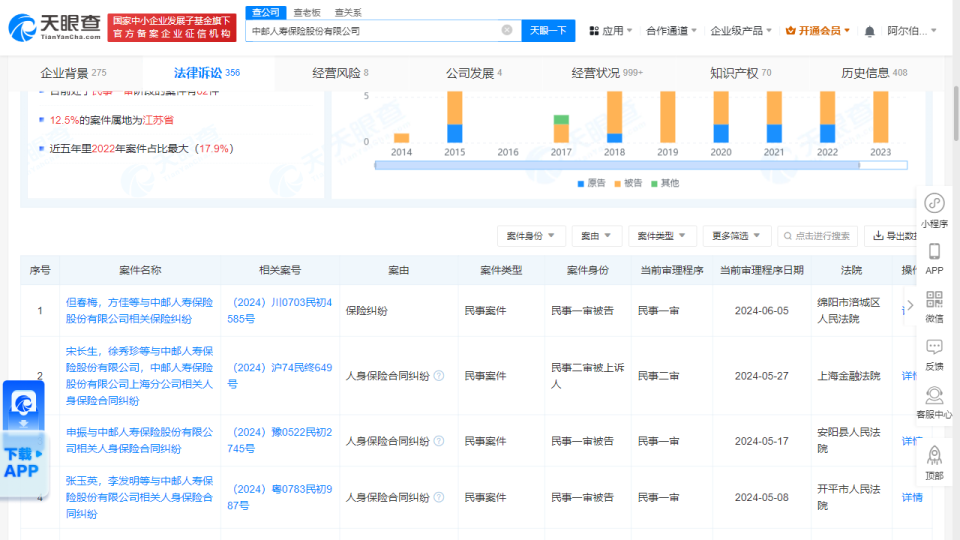
Task: Select the 查老板 search tab
Action: point(307,12)
